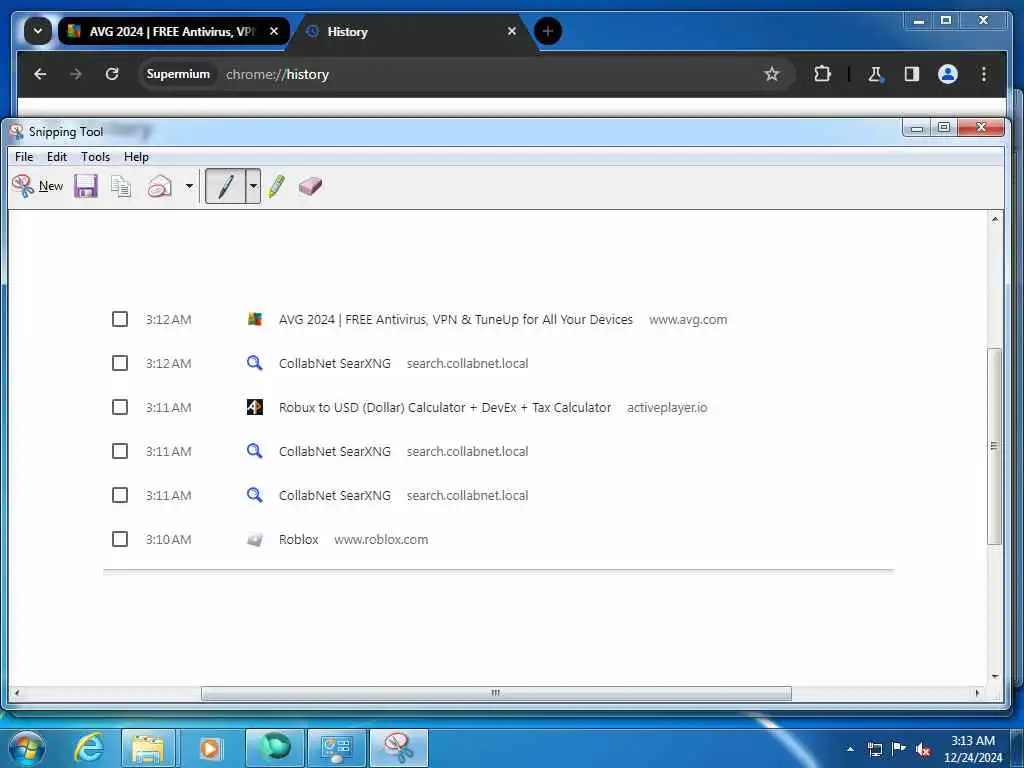The image size is (1024, 768).
Task: Open the Chrome Labs flask icon
Action: point(876,74)
